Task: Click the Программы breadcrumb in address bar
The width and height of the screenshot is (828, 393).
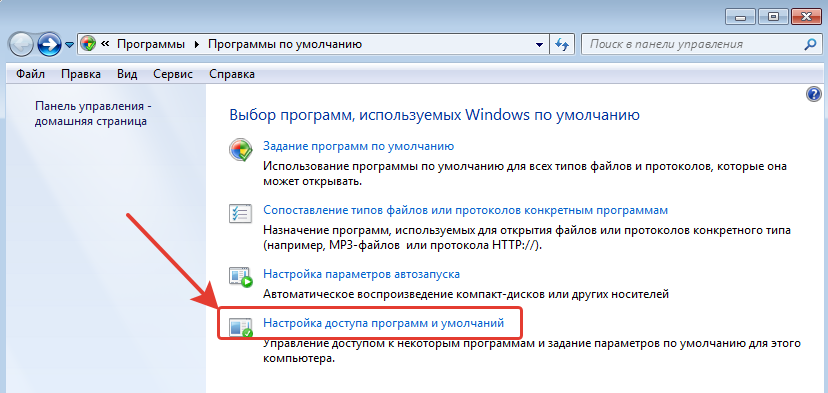Action: pyautogui.click(x=150, y=44)
